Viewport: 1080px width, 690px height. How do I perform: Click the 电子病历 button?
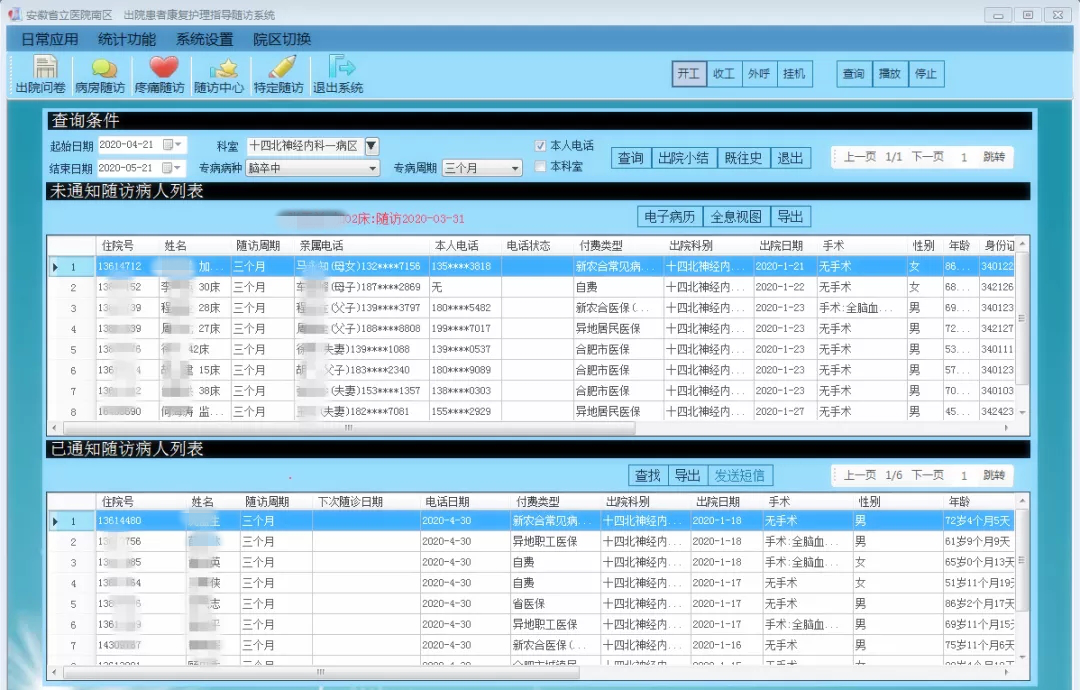(669, 217)
